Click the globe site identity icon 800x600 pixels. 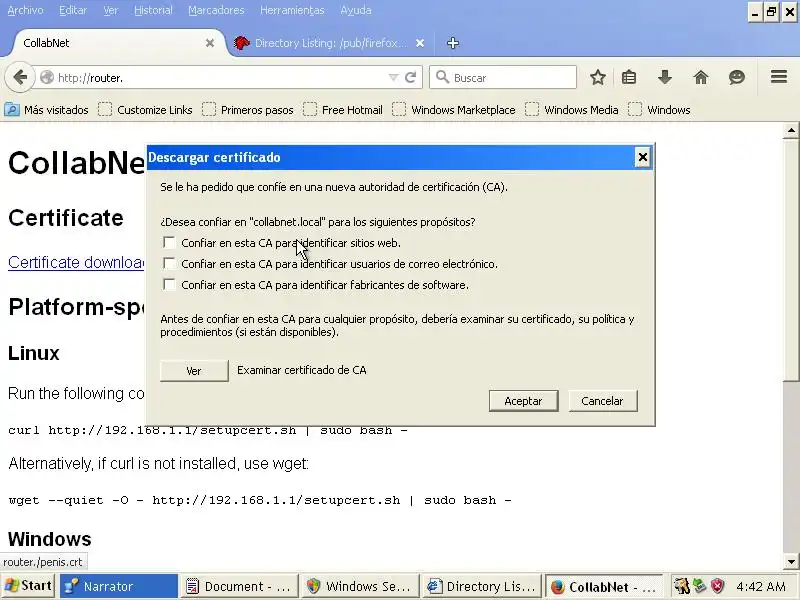pyautogui.click(x=47, y=78)
